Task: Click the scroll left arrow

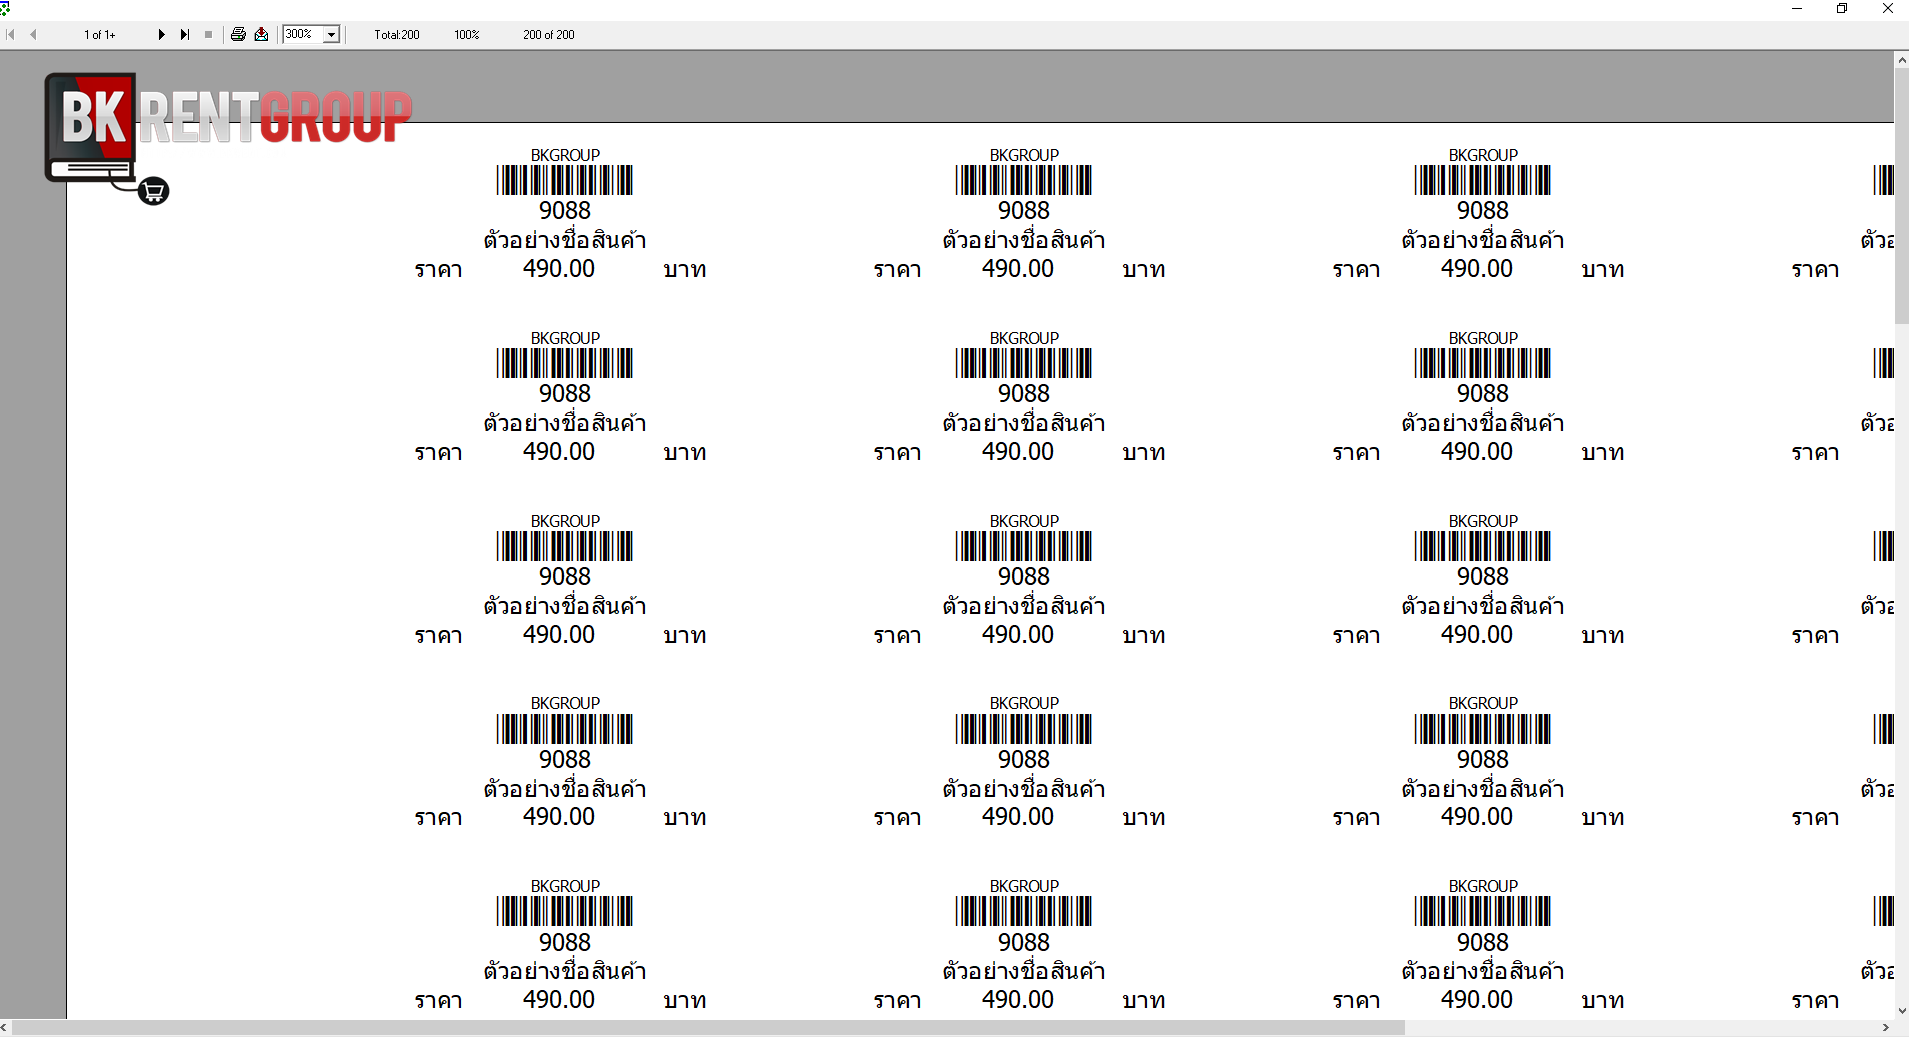Action: point(5,1028)
